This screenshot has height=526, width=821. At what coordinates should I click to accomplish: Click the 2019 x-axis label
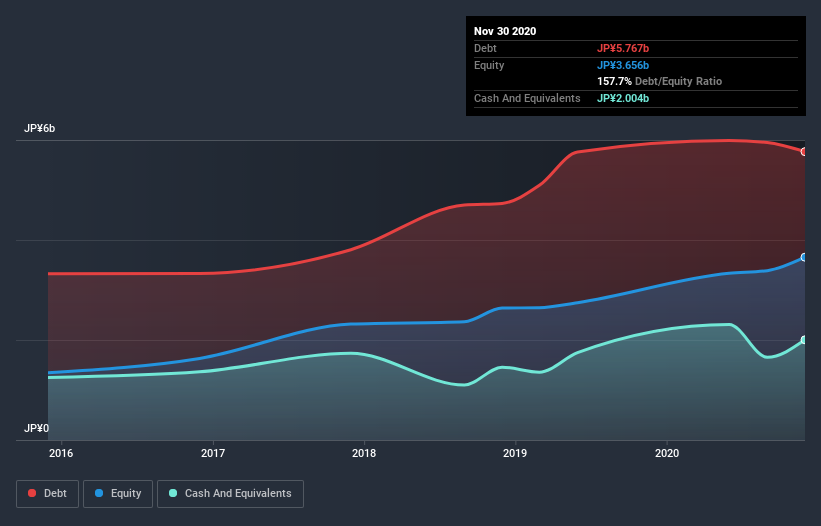click(x=515, y=453)
